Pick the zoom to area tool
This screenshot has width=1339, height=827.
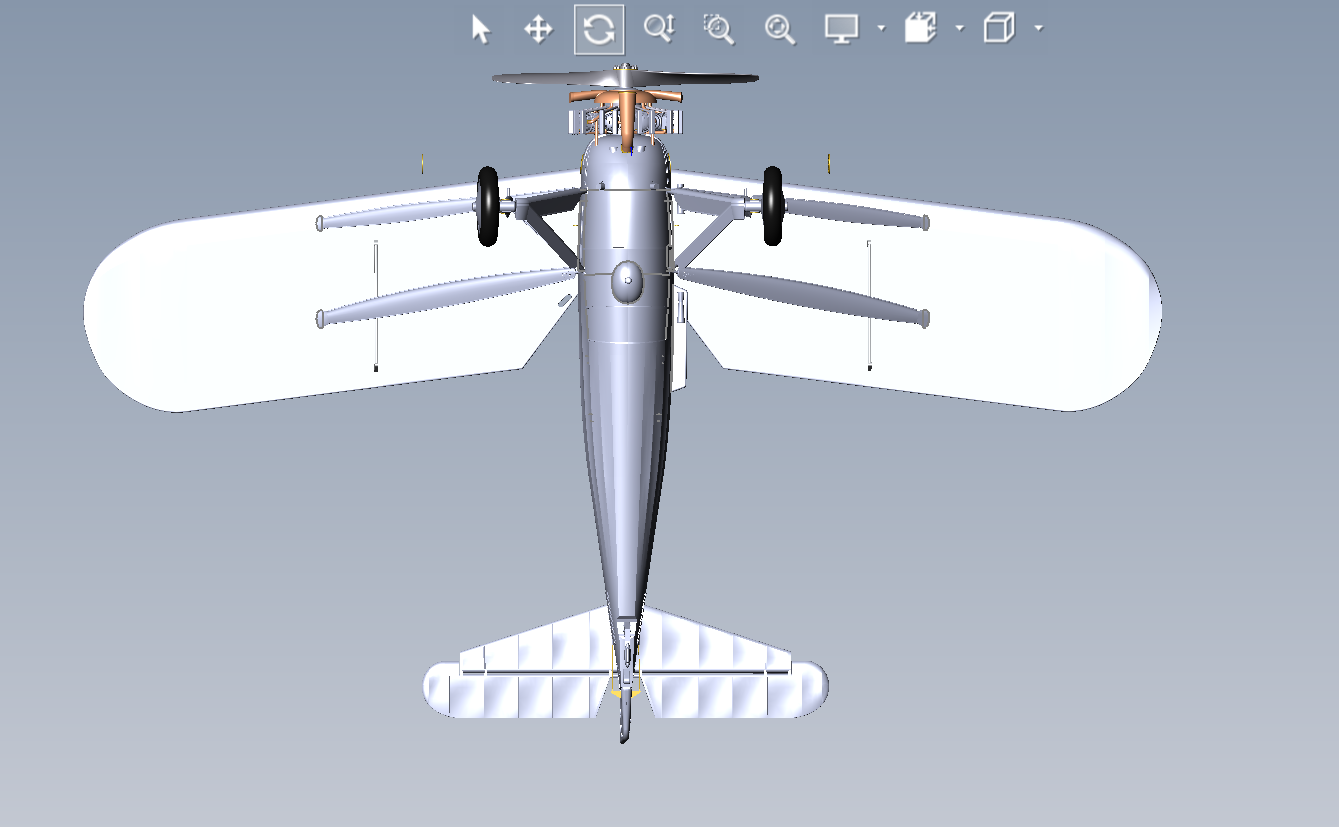(719, 29)
